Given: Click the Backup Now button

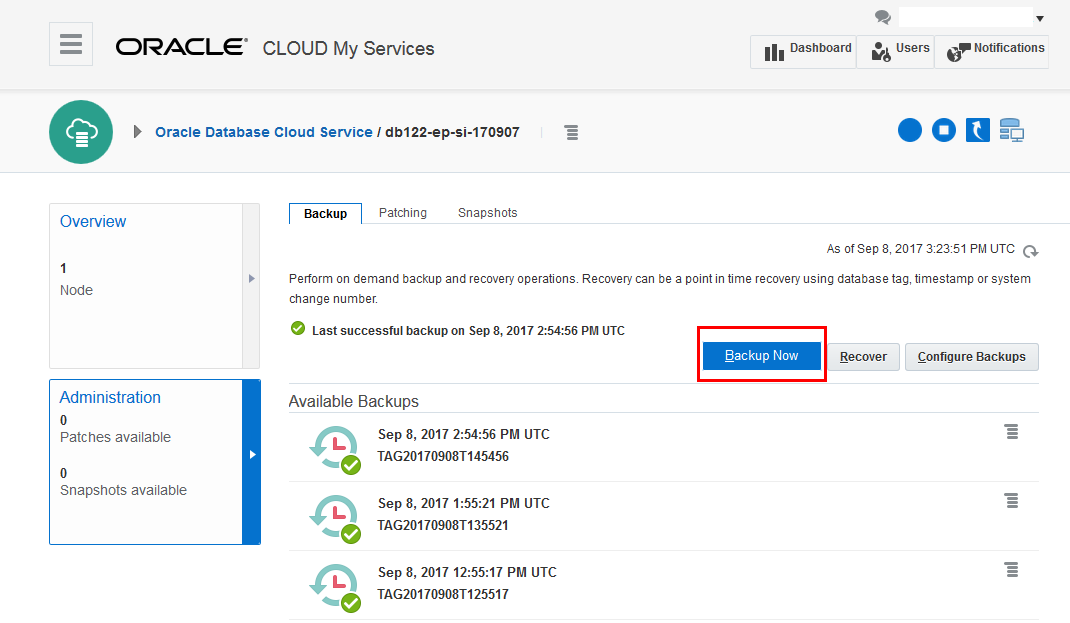Looking at the screenshot, I should point(761,355).
